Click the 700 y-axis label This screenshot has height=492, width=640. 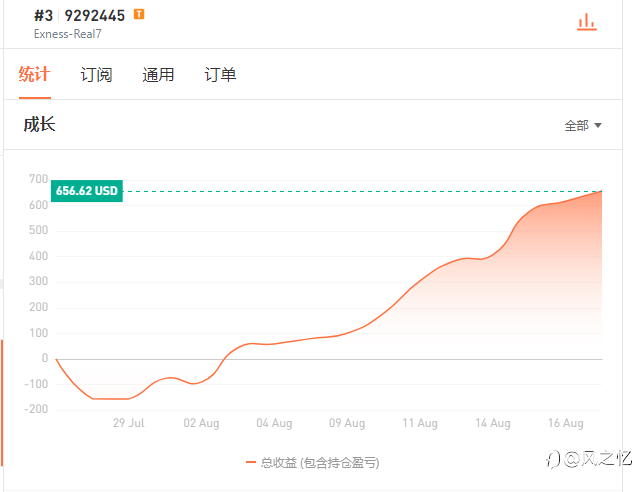coord(38,179)
